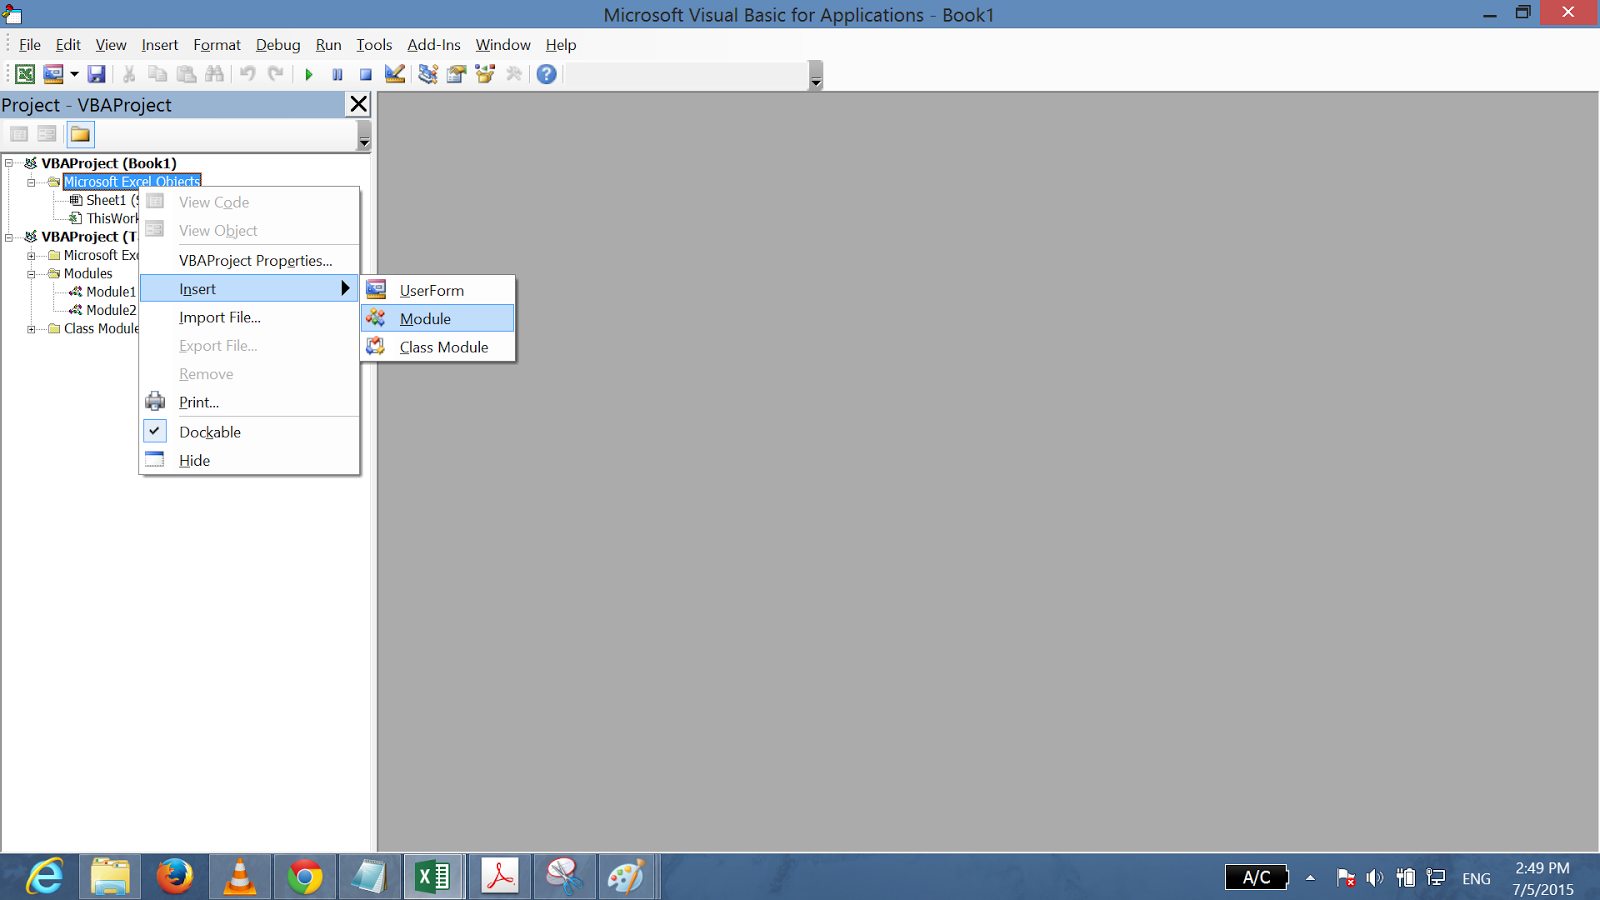
Task: Open the Add-Ins menu
Action: pyautogui.click(x=434, y=45)
